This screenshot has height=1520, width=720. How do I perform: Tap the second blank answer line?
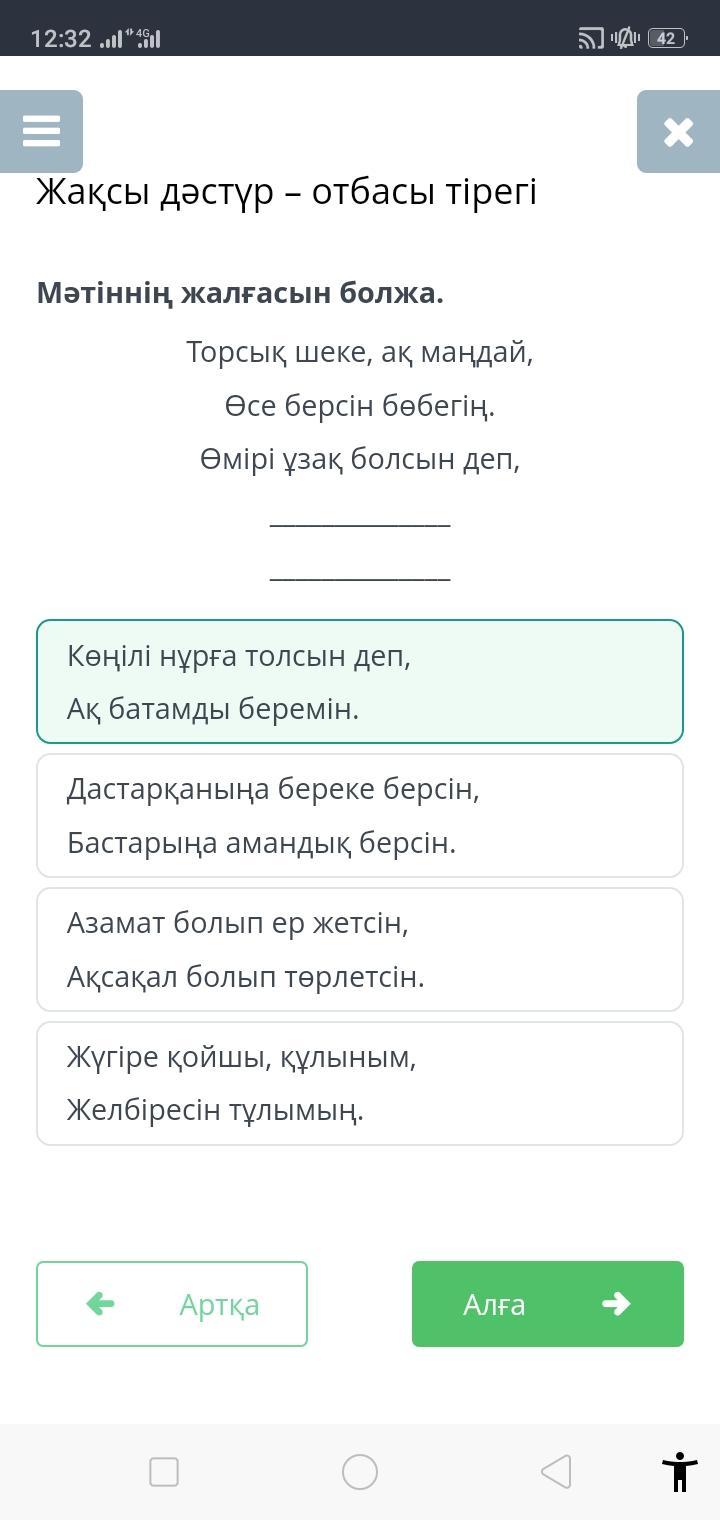coord(360,575)
